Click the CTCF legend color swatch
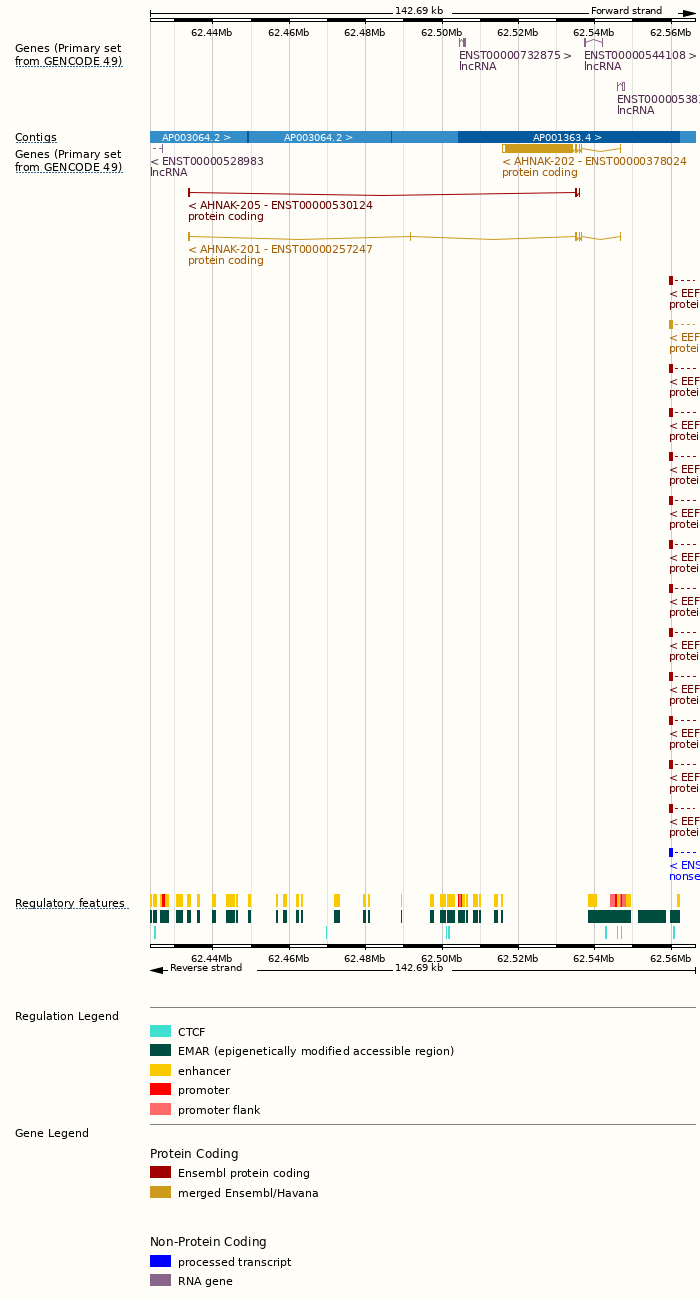This screenshot has width=700, height=1299. 160,1031
